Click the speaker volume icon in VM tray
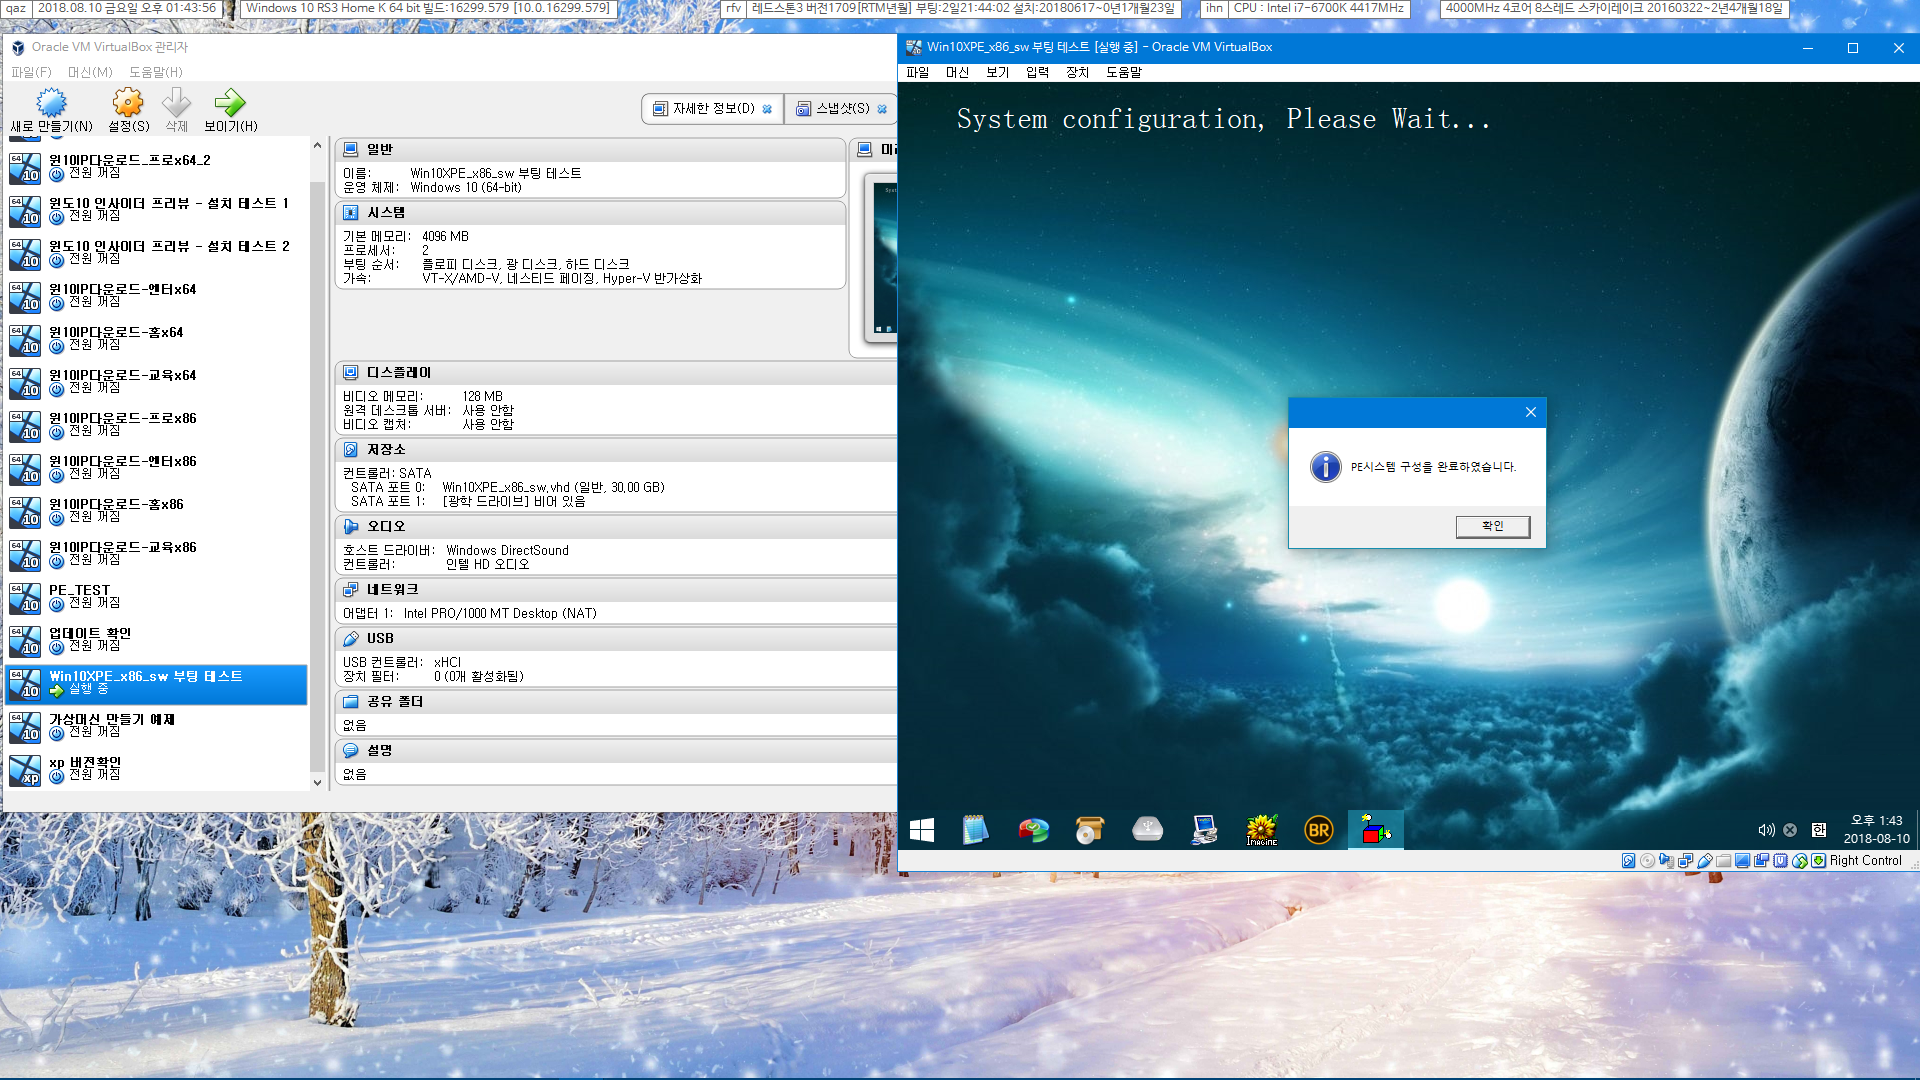1920x1080 pixels. pyautogui.click(x=1766, y=830)
